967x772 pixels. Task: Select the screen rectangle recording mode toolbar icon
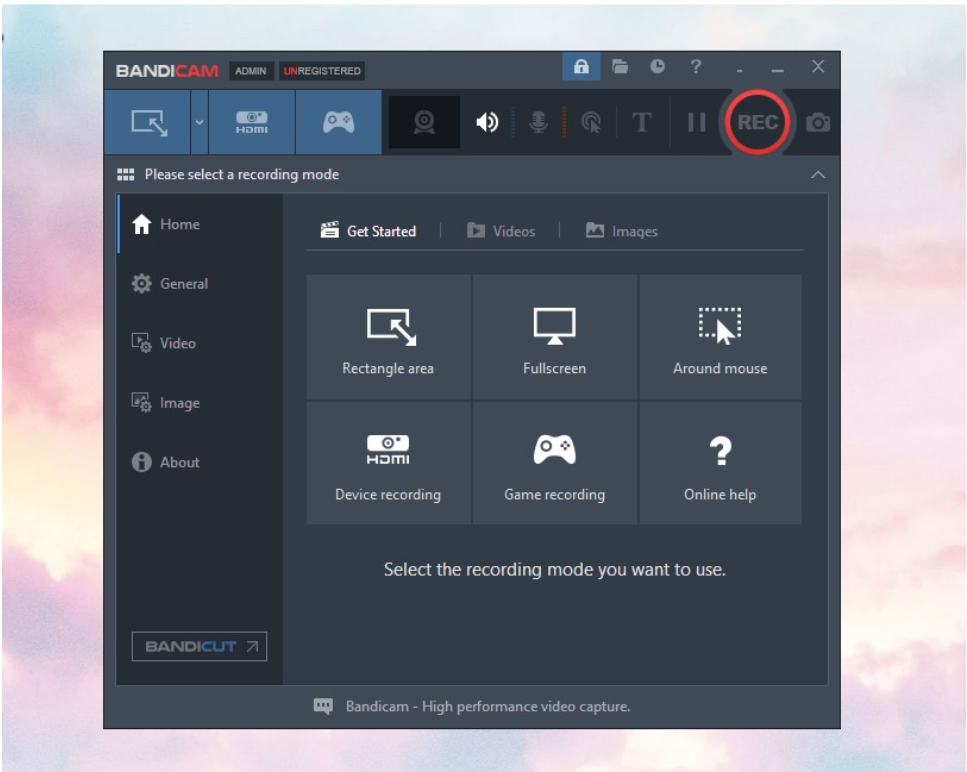tap(147, 122)
